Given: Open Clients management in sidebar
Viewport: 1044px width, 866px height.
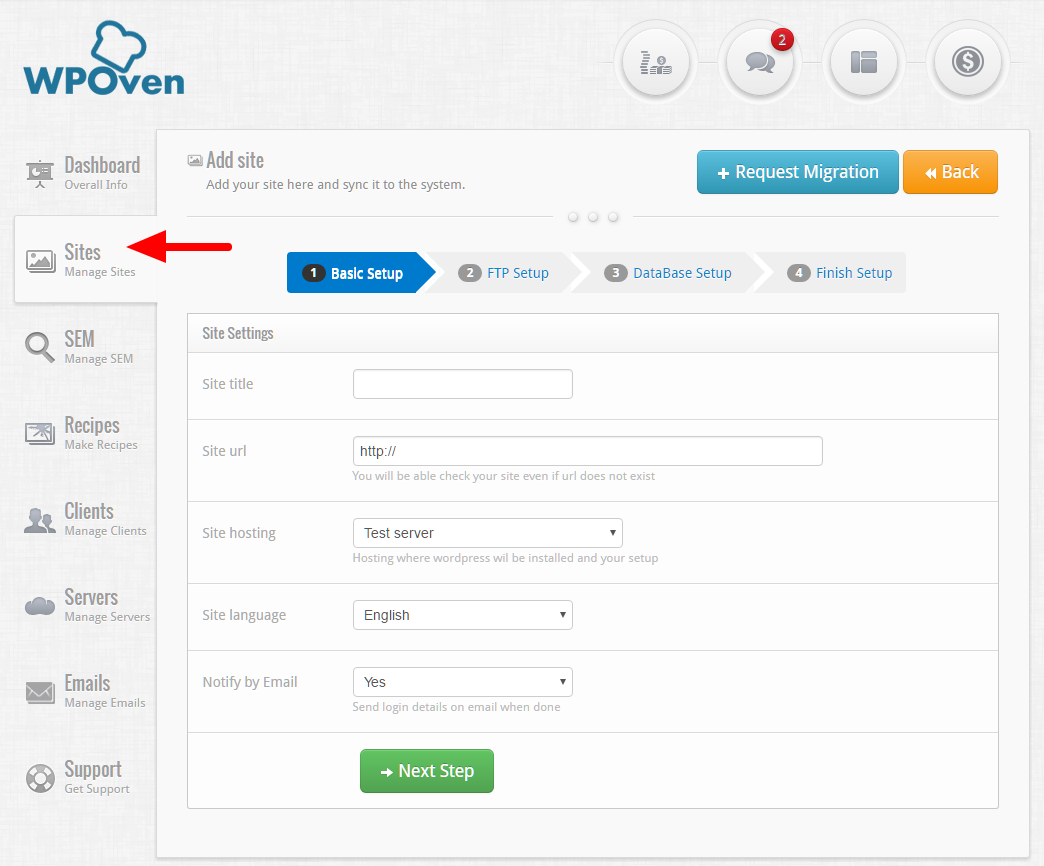Looking at the screenshot, I should point(86,519).
